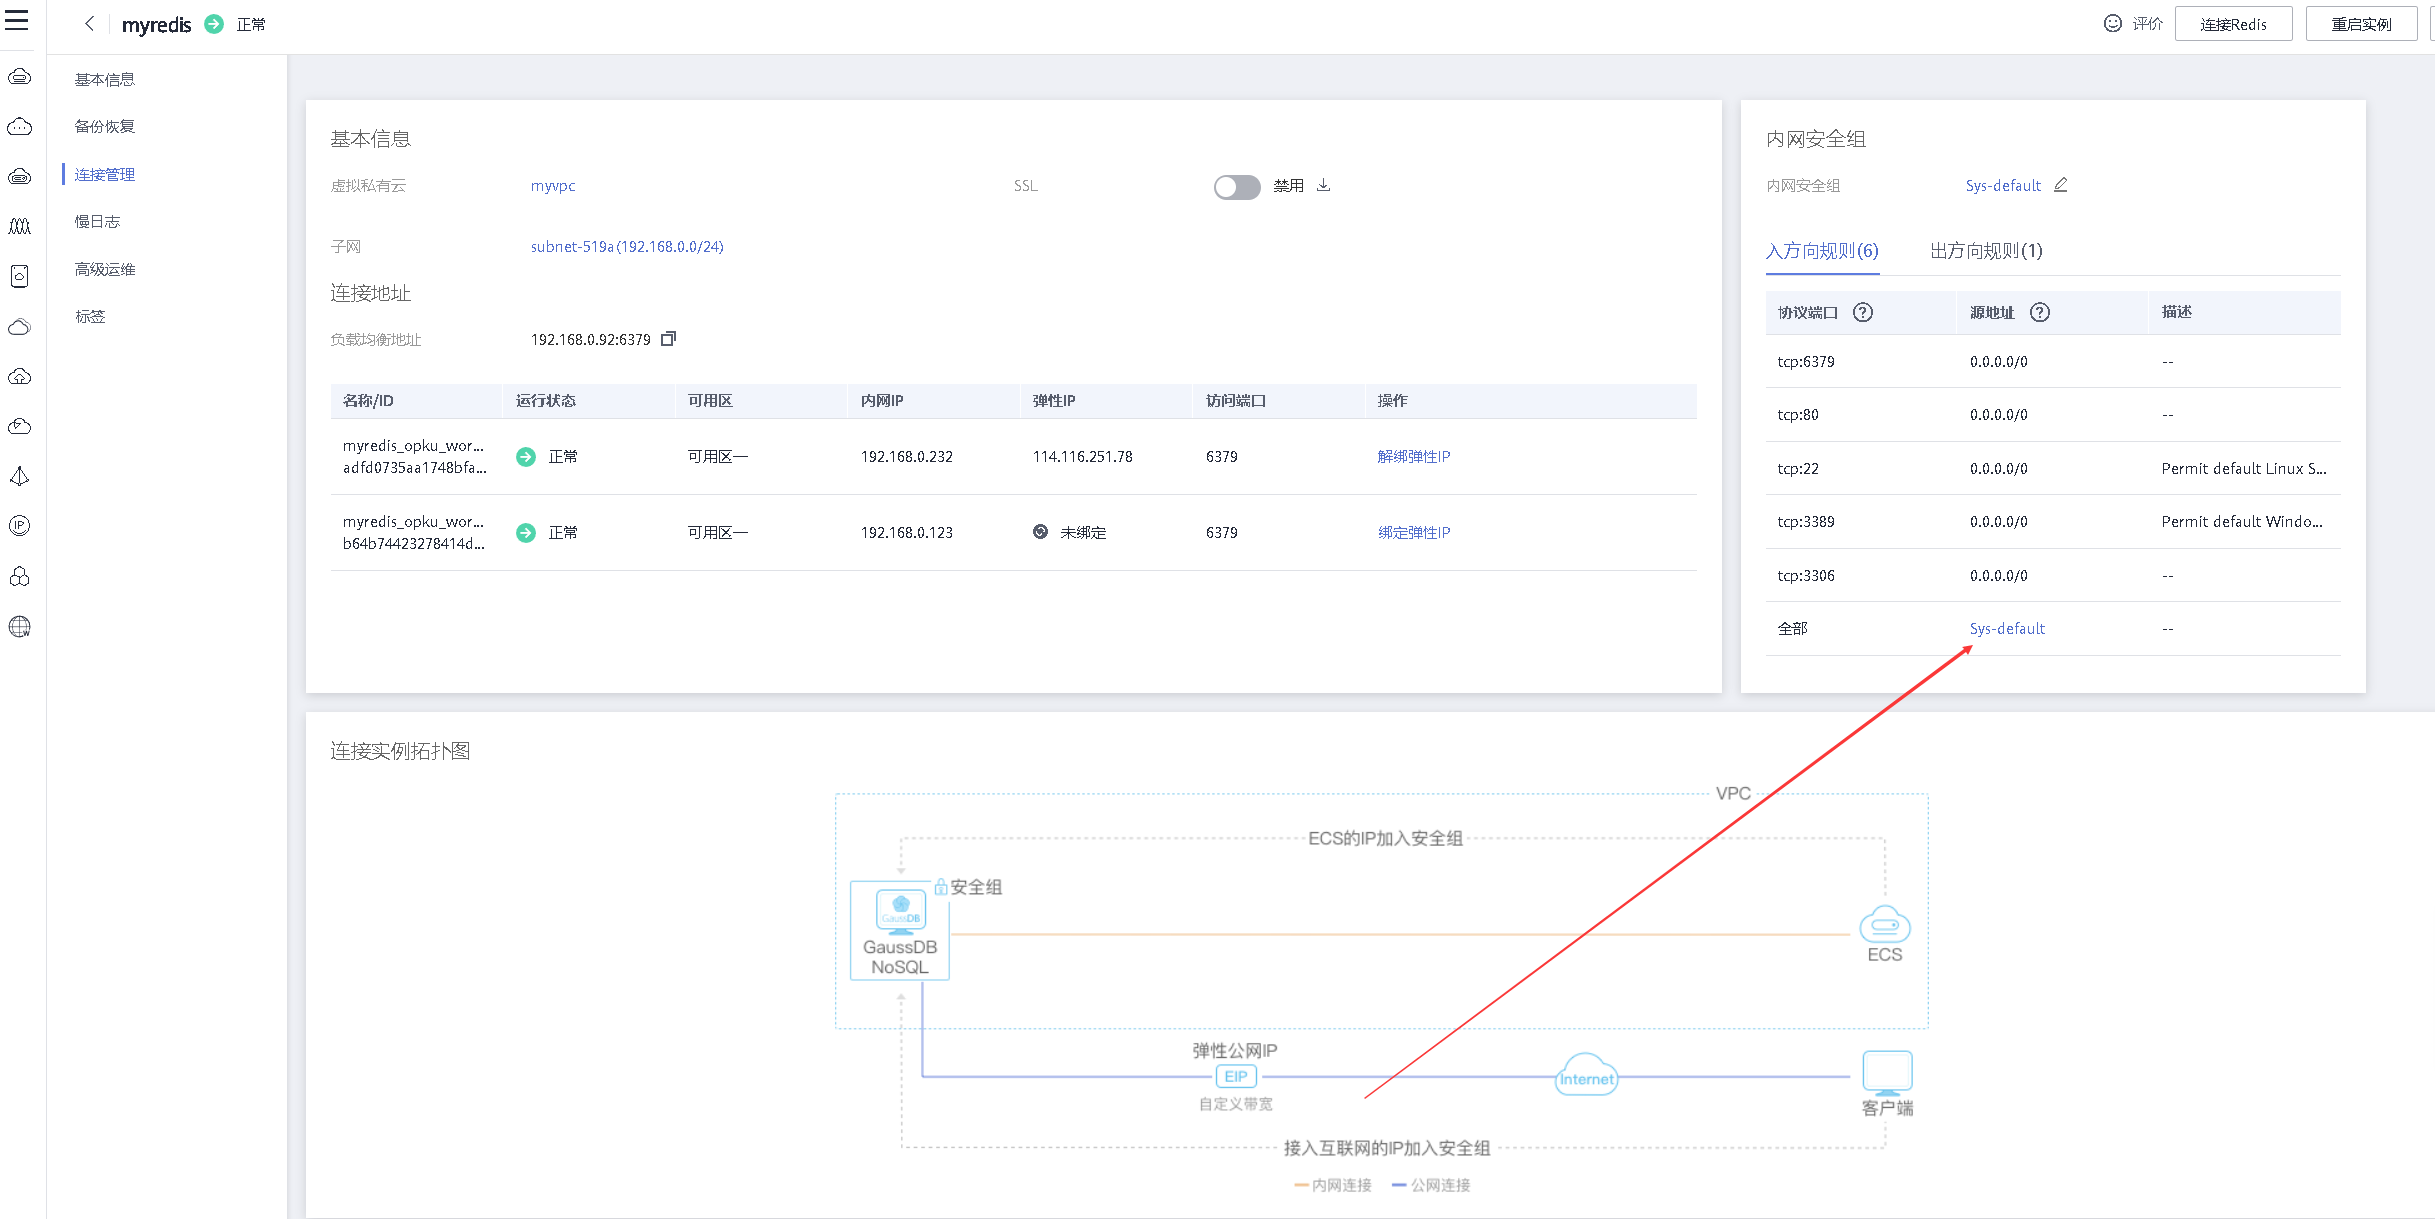Click the back arrow beside myredis

tap(90, 24)
